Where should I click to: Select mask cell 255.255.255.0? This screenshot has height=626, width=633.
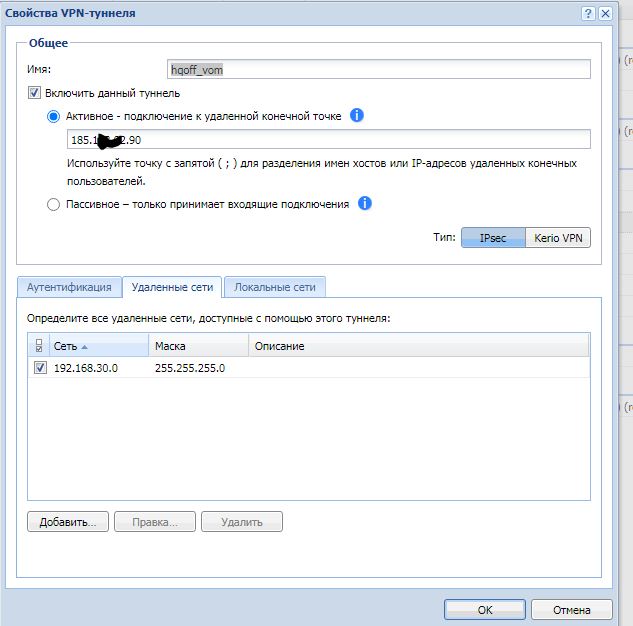tap(190, 368)
